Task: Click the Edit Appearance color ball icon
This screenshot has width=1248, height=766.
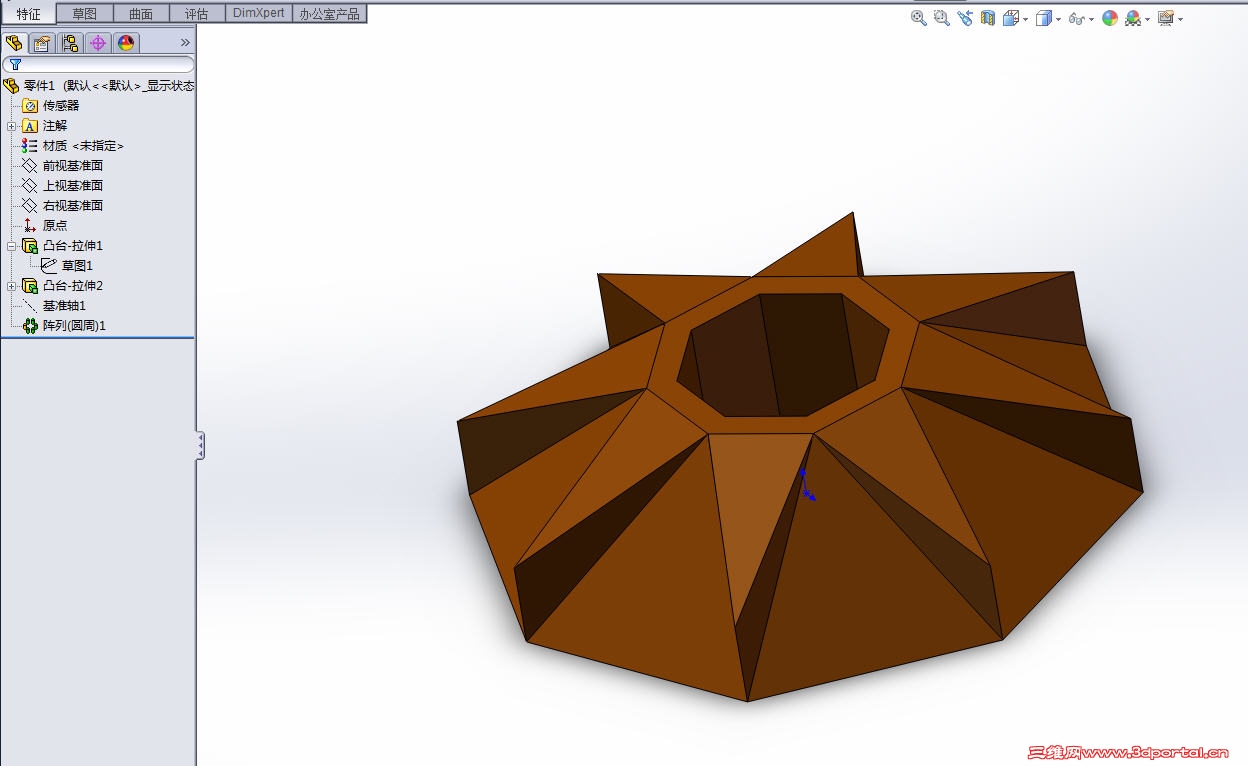Action: [1109, 18]
